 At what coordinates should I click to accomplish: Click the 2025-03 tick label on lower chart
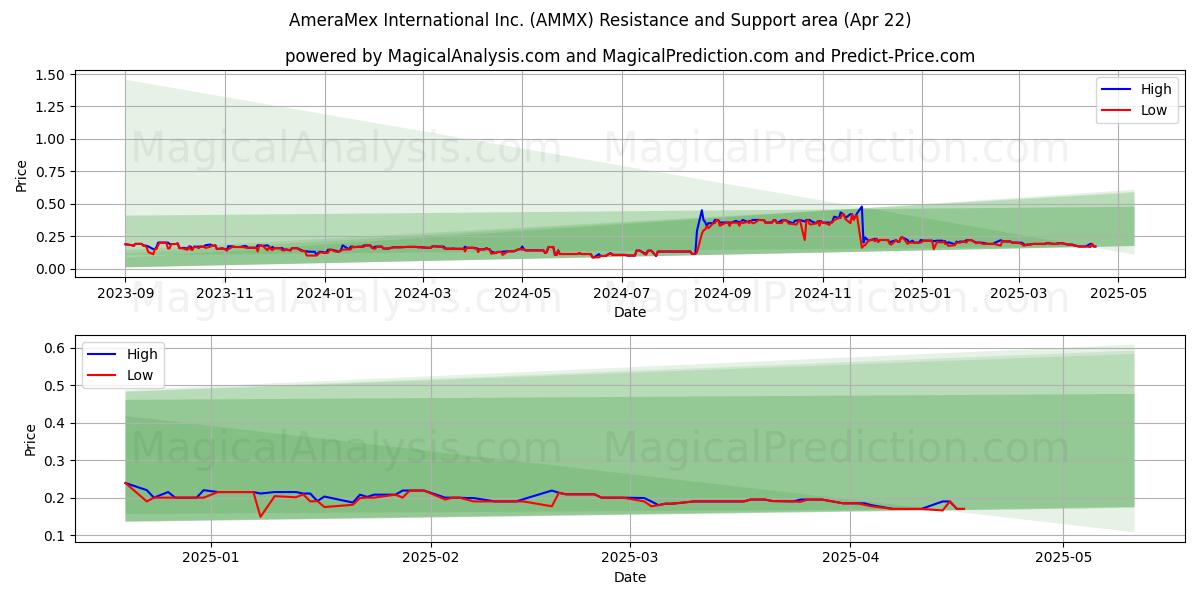[631, 558]
